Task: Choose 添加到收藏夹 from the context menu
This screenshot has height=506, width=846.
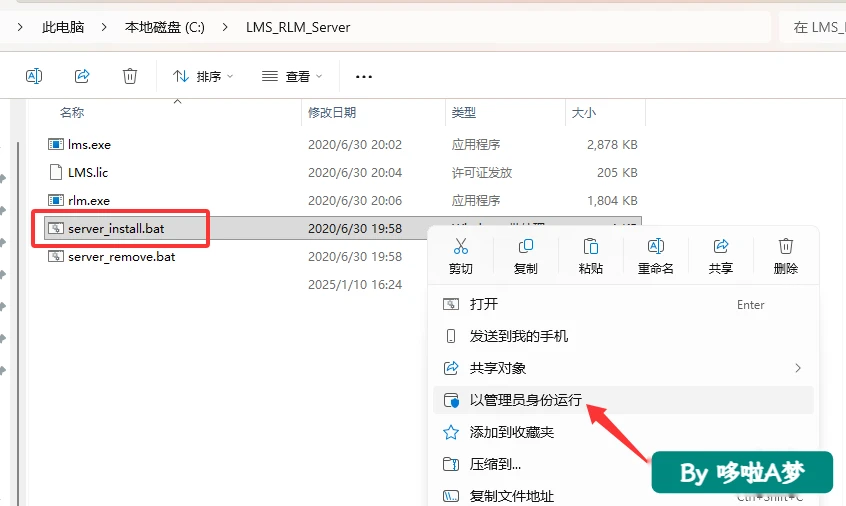Action: 623,432
